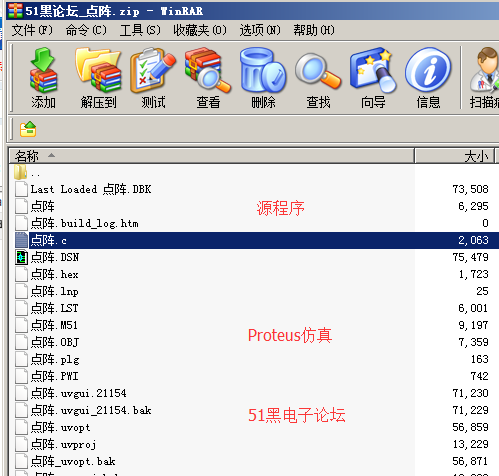
Task: Open the 文件(F) menu
Action: coord(32,30)
